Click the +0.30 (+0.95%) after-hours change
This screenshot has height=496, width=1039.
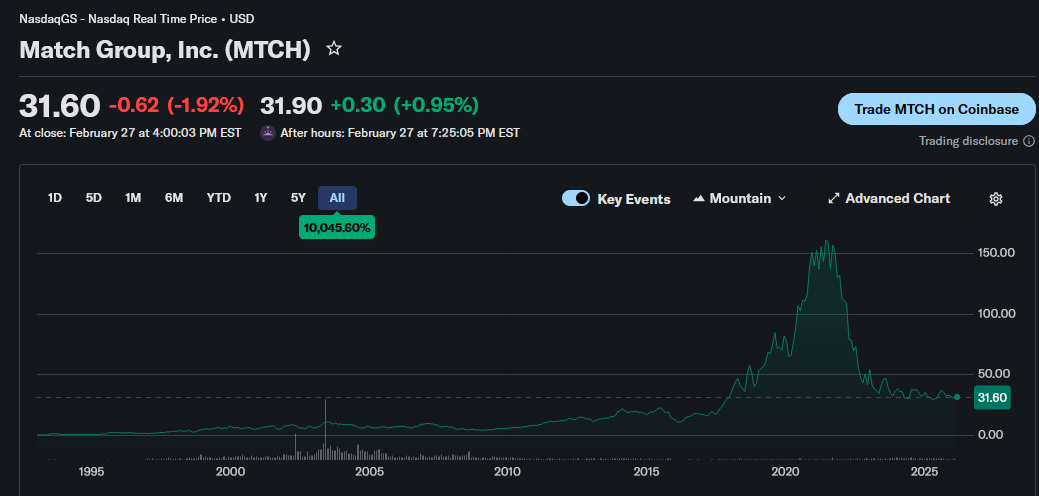[x=404, y=105]
